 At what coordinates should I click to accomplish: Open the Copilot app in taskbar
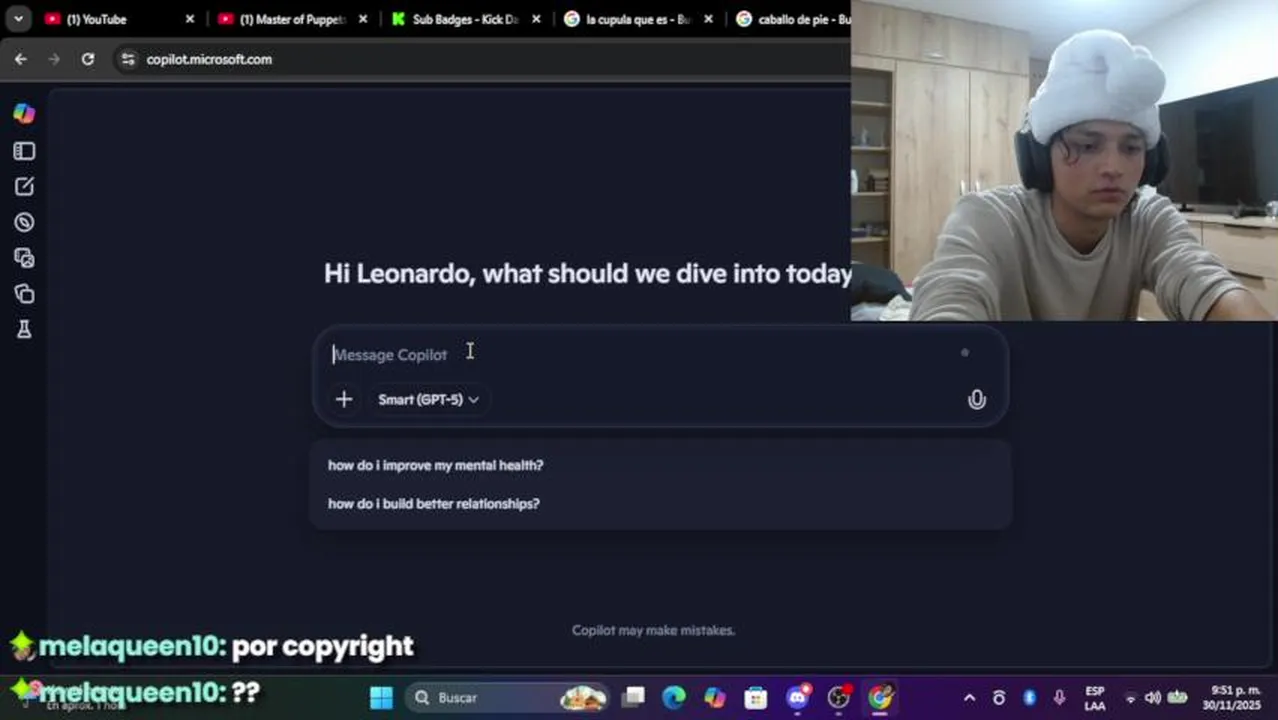715,697
